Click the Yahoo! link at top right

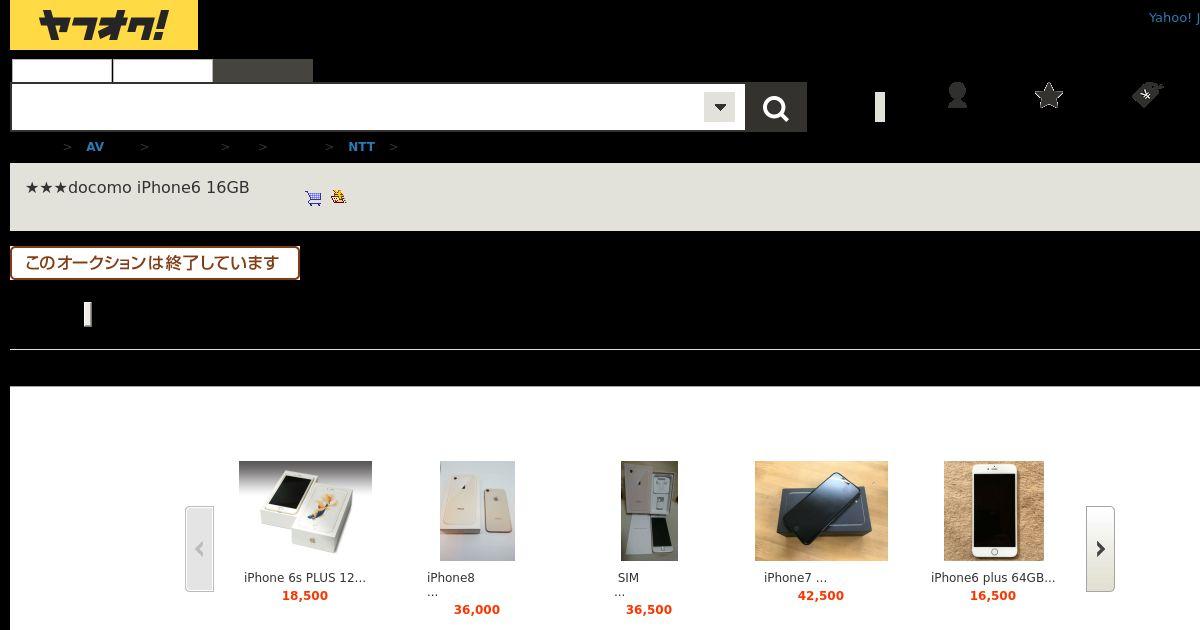[x=1170, y=17]
